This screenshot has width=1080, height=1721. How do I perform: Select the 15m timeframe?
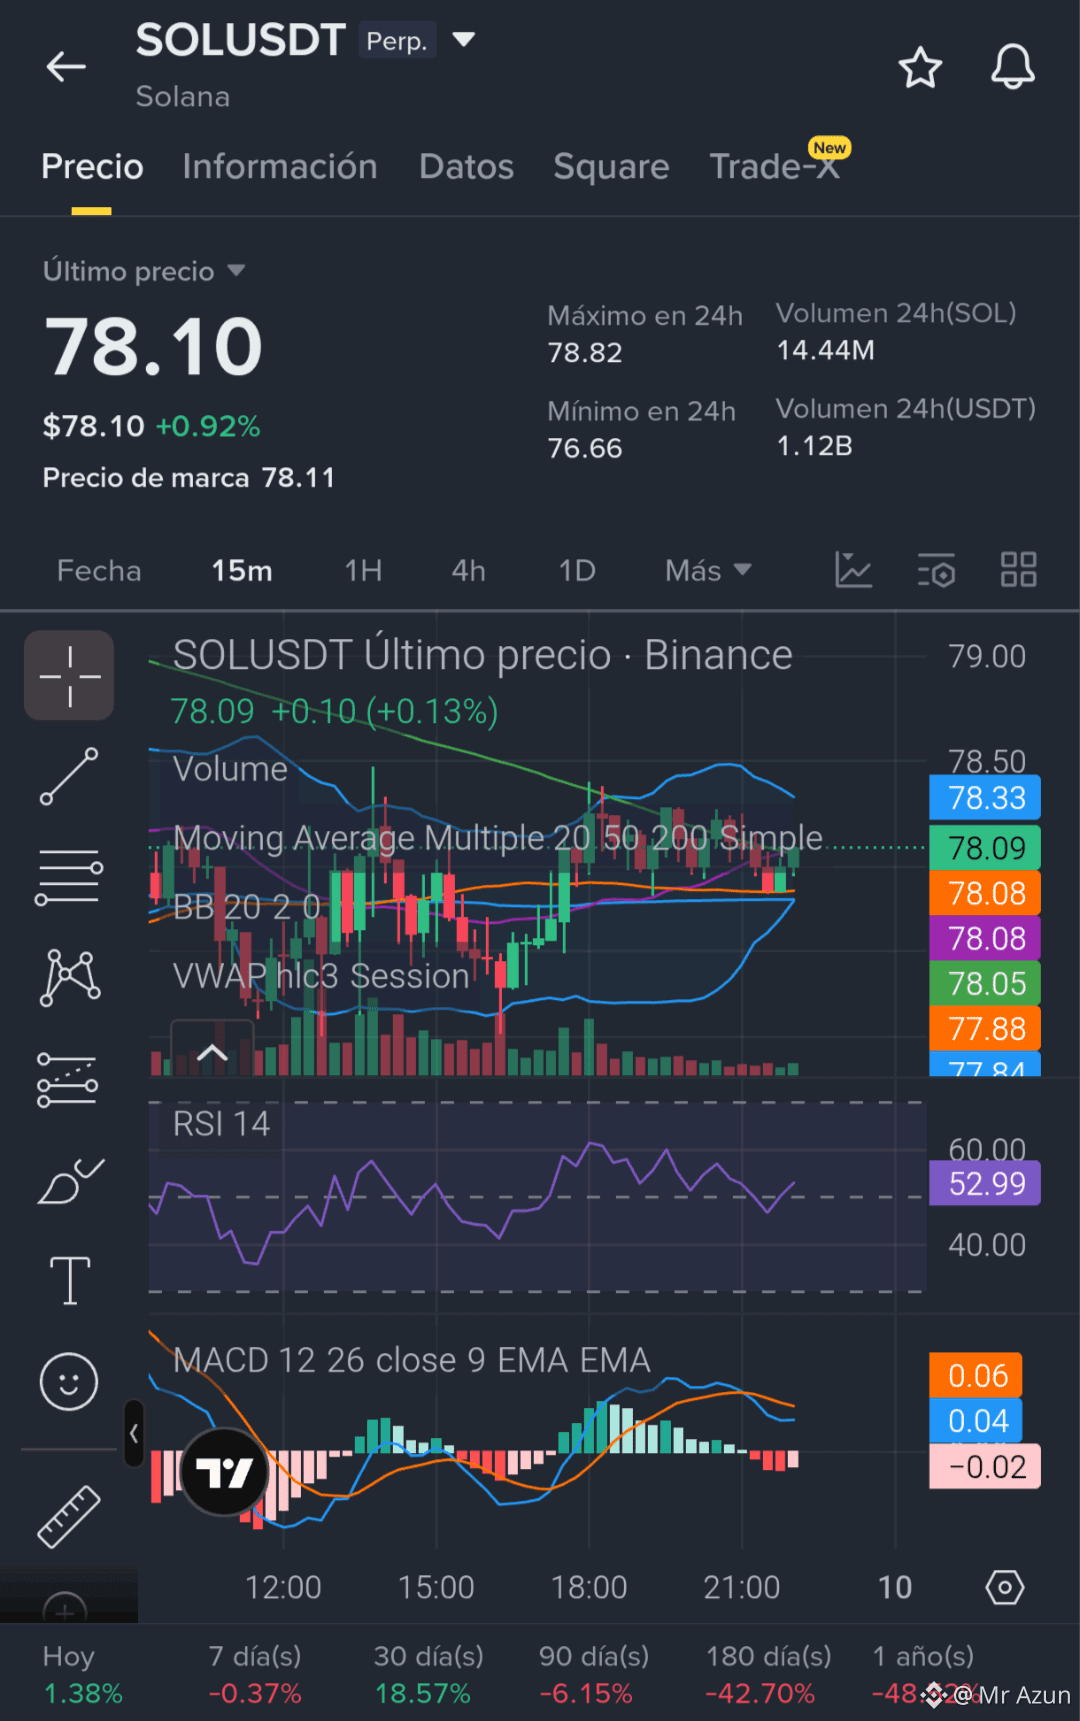click(x=242, y=571)
